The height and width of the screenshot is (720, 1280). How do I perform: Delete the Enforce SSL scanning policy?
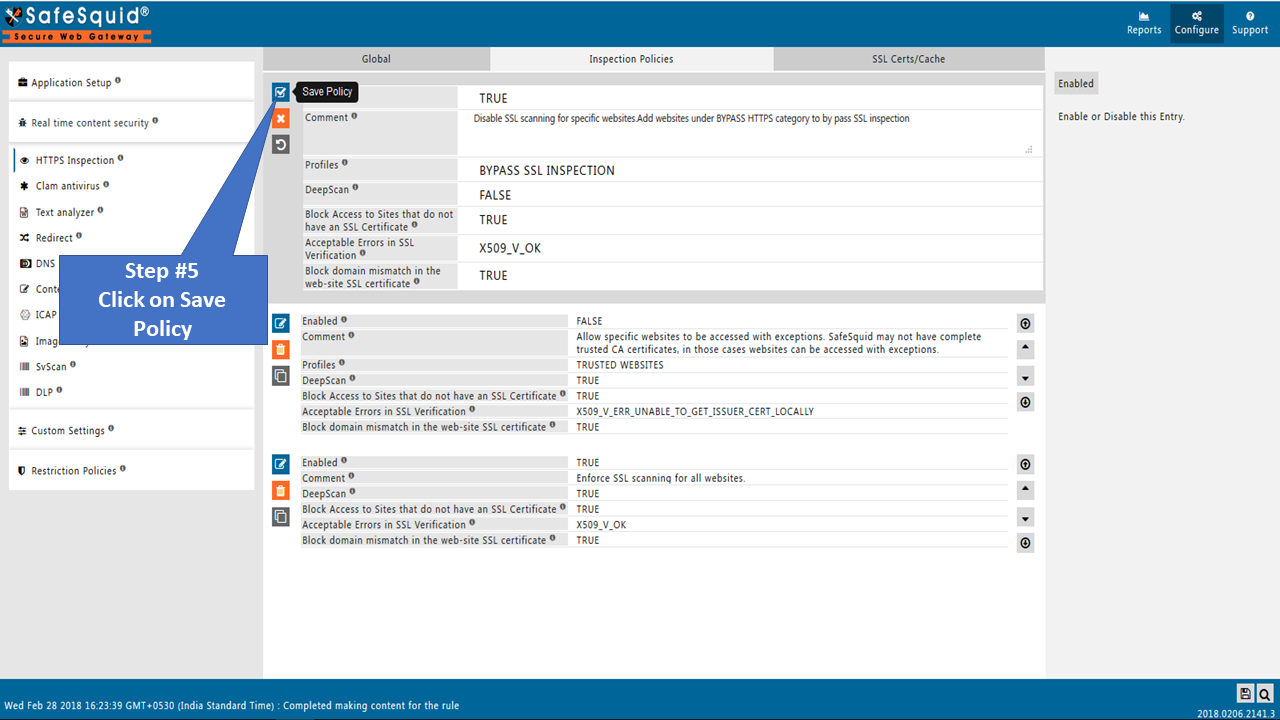281,490
